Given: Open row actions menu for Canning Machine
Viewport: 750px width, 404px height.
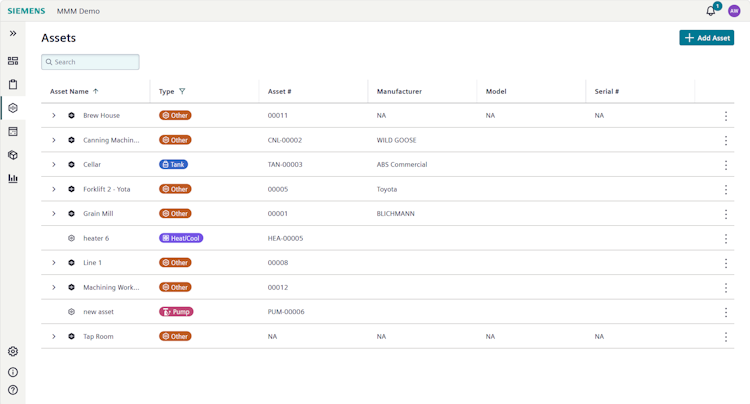Looking at the screenshot, I should point(726,140).
